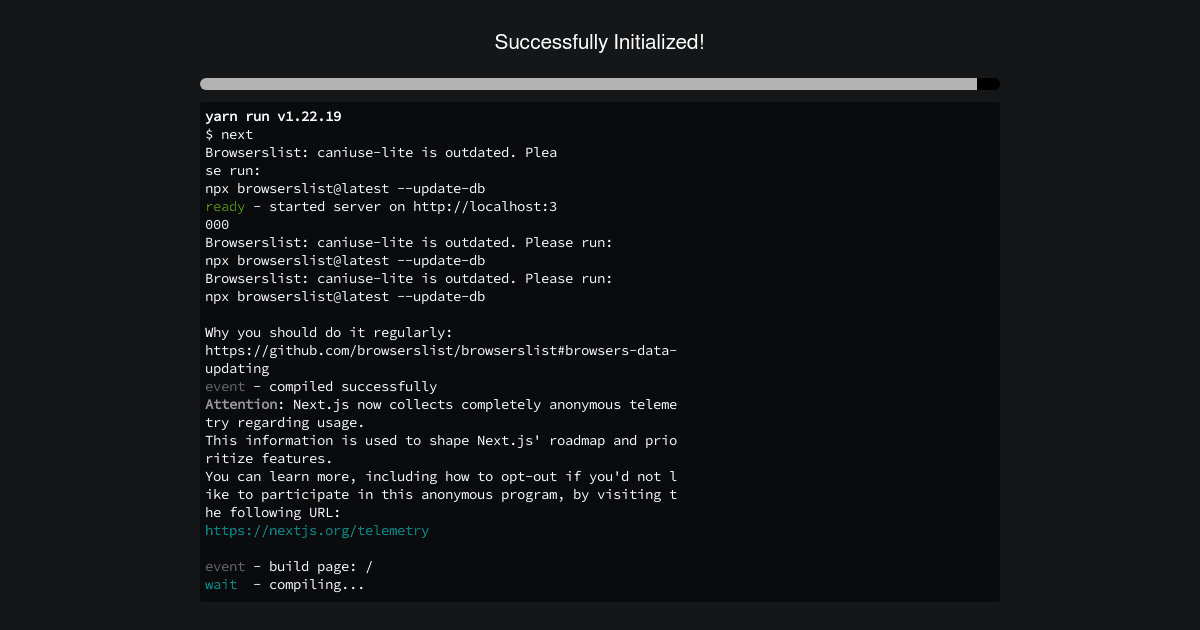1200x630 pixels.
Task: Click the unfilled dark end of progress bar
Action: (988, 84)
